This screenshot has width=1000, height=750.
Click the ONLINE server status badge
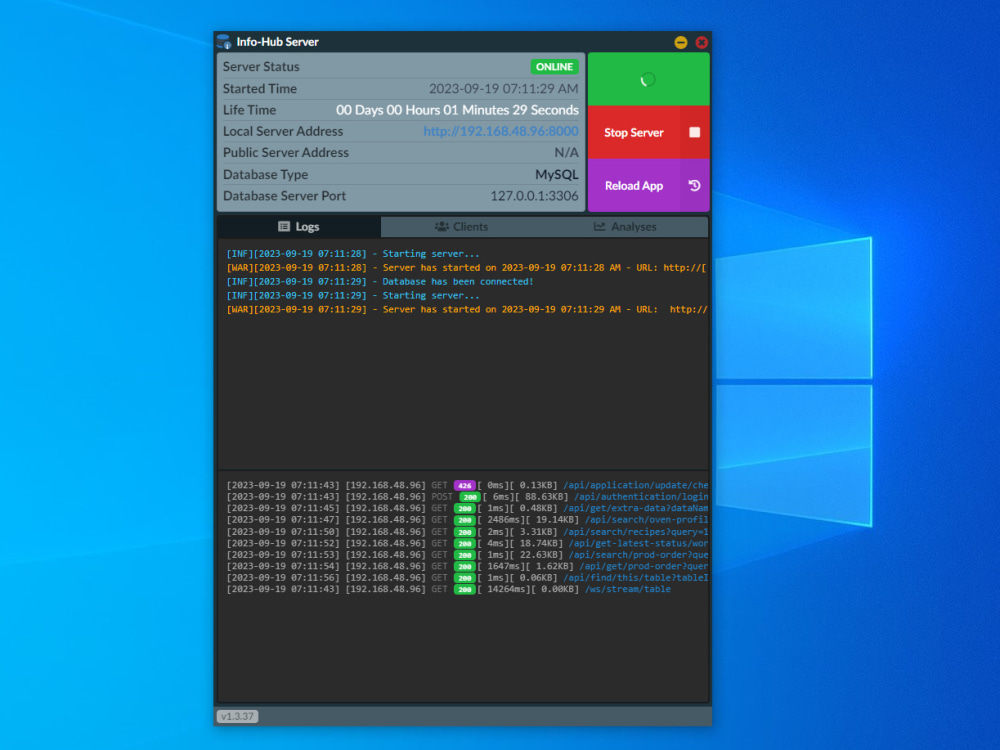pyautogui.click(x=554, y=66)
